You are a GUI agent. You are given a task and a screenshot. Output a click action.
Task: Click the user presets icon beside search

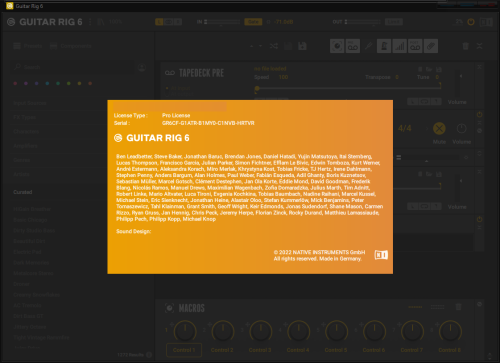pos(142,68)
